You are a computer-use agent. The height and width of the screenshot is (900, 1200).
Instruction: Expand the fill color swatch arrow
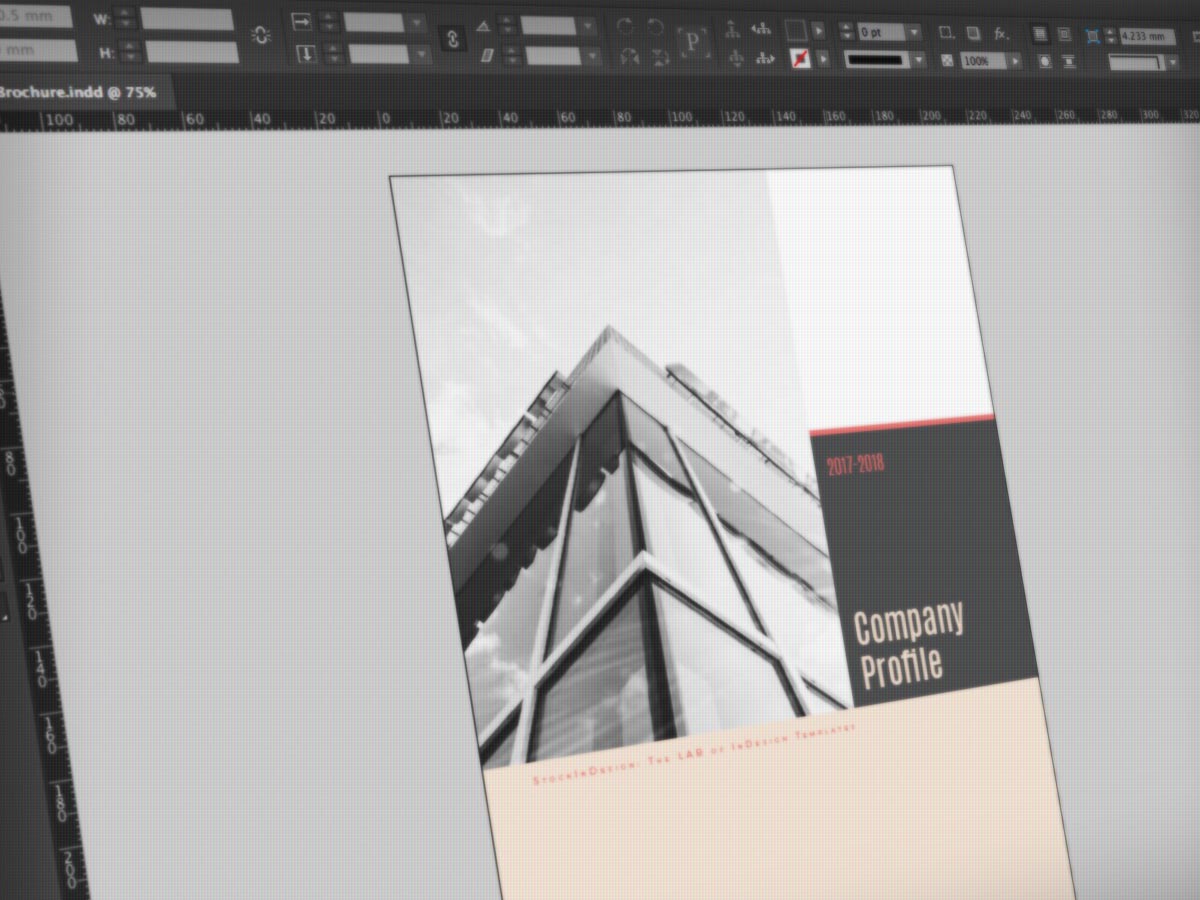(x=820, y=30)
